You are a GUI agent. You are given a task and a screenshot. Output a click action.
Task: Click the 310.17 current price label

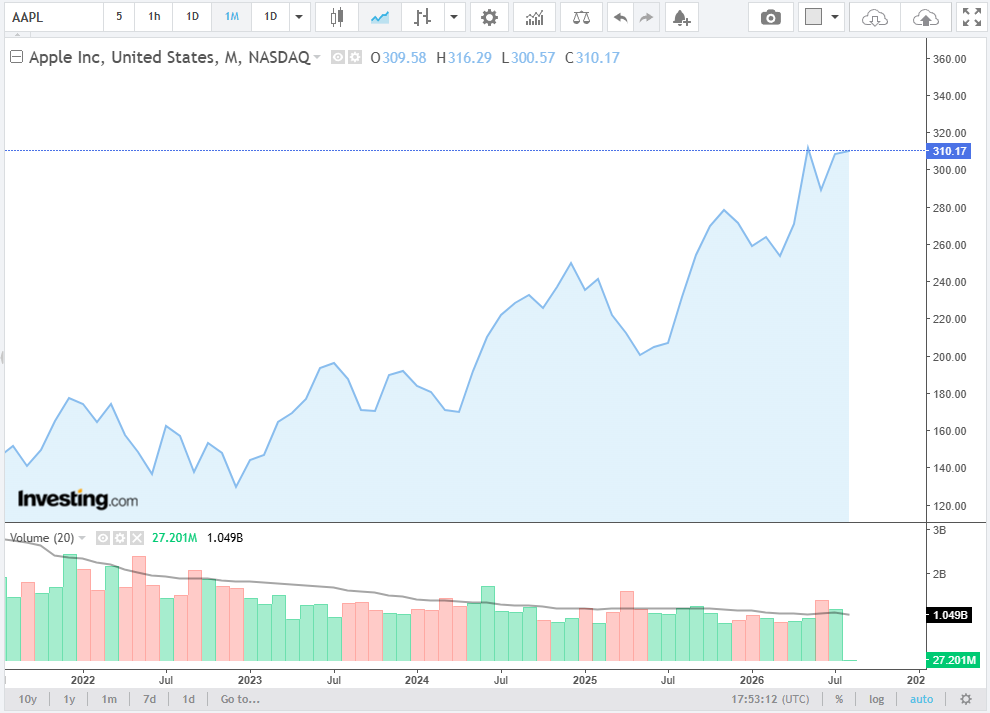click(x=949, y=151)
